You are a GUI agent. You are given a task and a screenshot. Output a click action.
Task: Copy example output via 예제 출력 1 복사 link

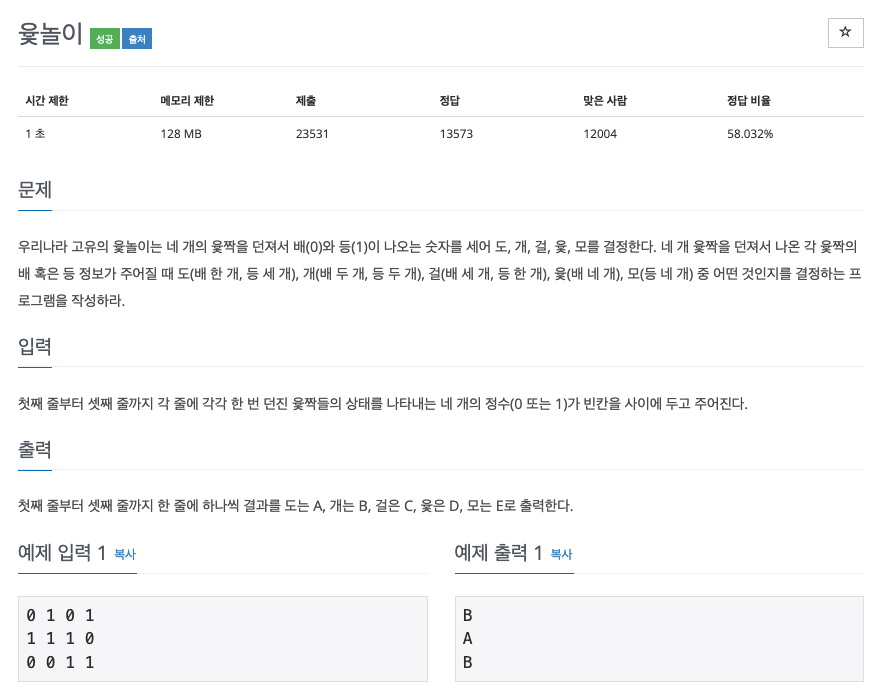click(561, 554)
